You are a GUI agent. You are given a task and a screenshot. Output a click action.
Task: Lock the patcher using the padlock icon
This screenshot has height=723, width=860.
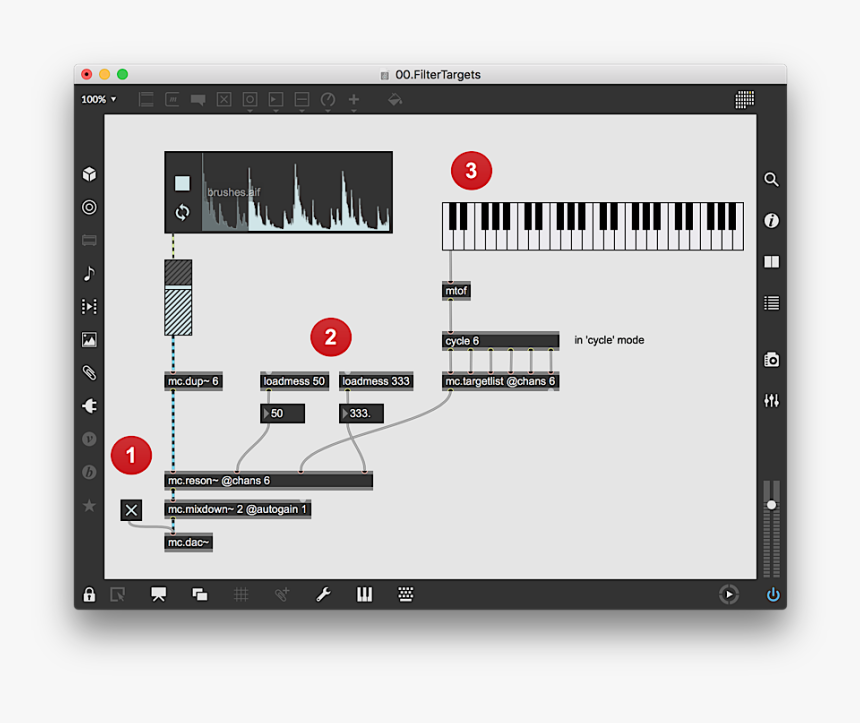coord(89,593)
